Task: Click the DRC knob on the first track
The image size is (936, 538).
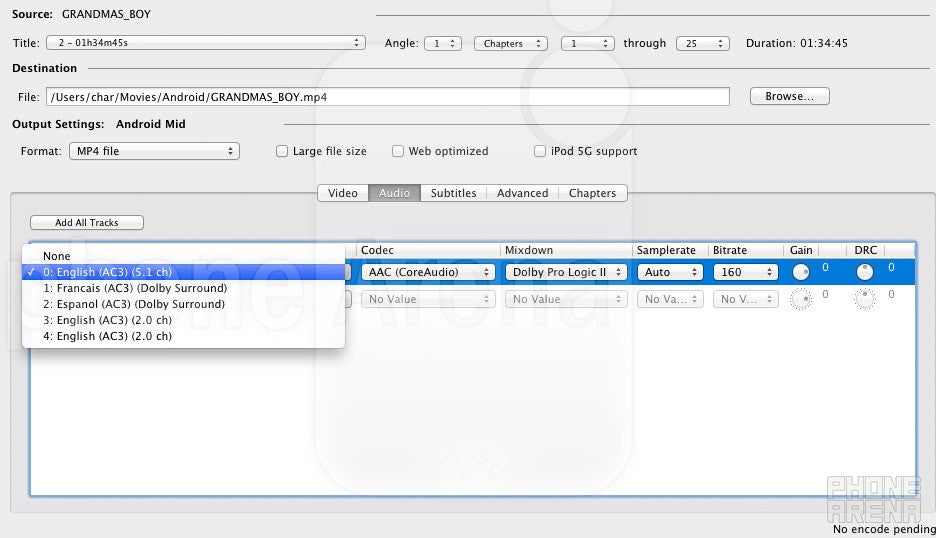Action: 864,272
